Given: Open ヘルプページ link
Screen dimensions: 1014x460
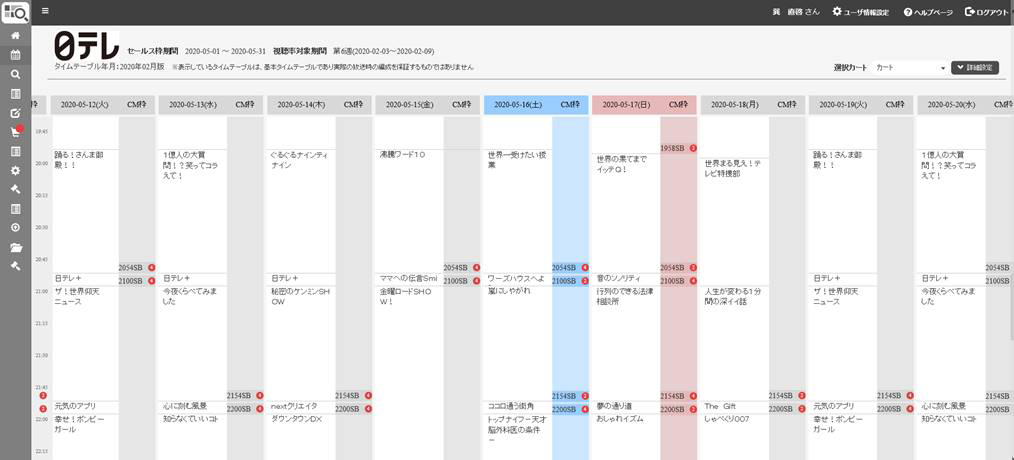Looking at the screenshot, I should click(928, 12).
